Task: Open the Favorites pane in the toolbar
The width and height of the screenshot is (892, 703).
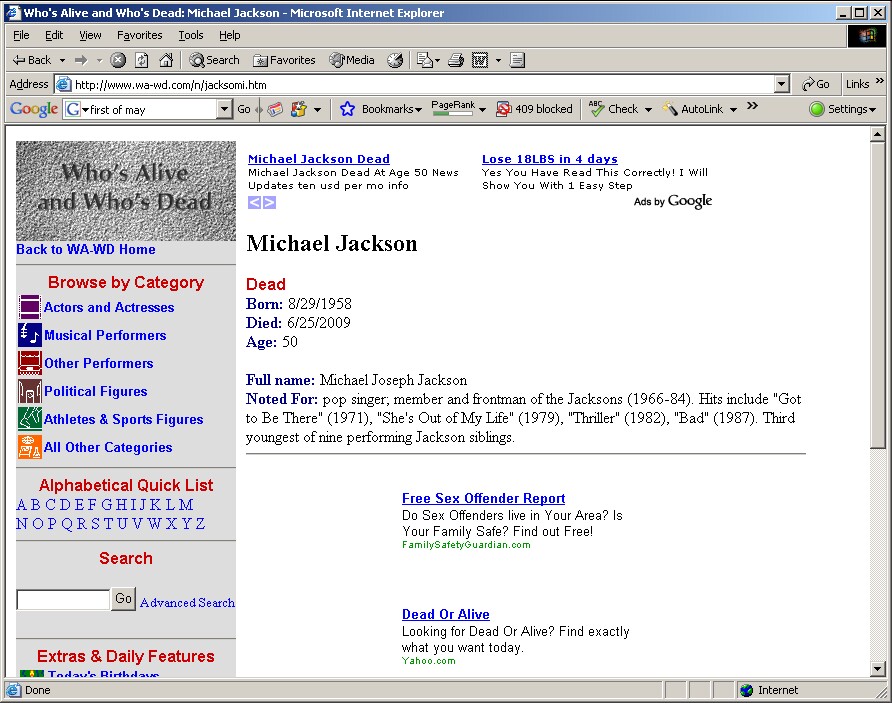Action: tap(284, 60)
